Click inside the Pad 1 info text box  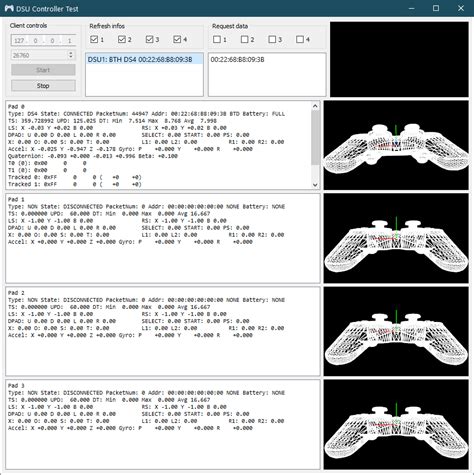tap(163, 238)
